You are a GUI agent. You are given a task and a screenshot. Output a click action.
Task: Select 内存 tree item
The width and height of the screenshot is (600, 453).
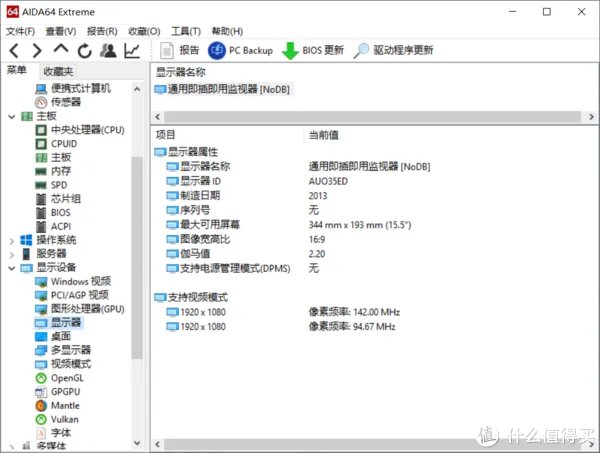pos(53,171)
